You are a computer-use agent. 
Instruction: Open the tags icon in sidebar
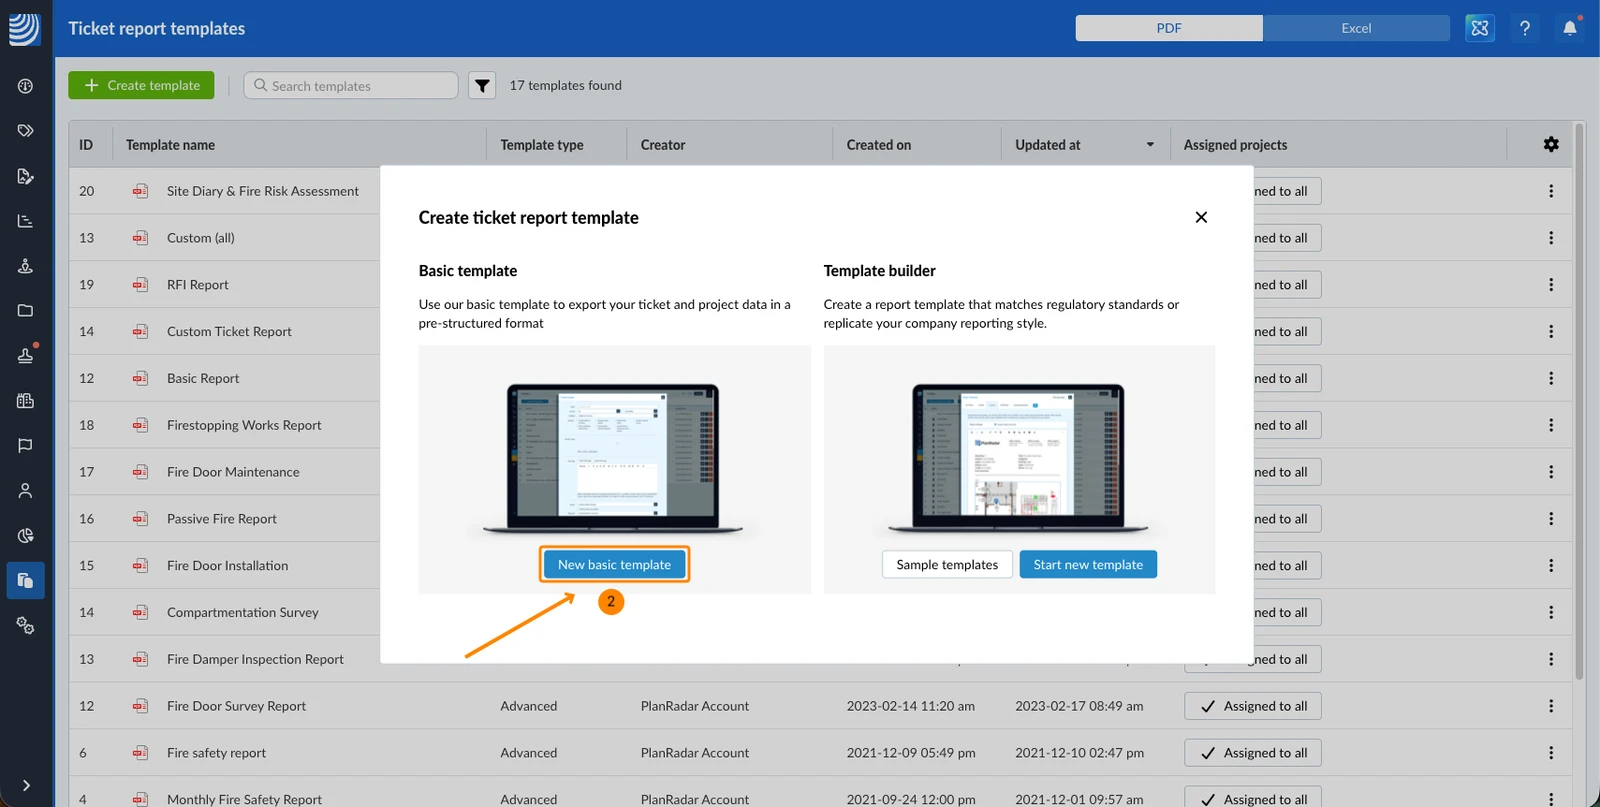tap(26, 131)
